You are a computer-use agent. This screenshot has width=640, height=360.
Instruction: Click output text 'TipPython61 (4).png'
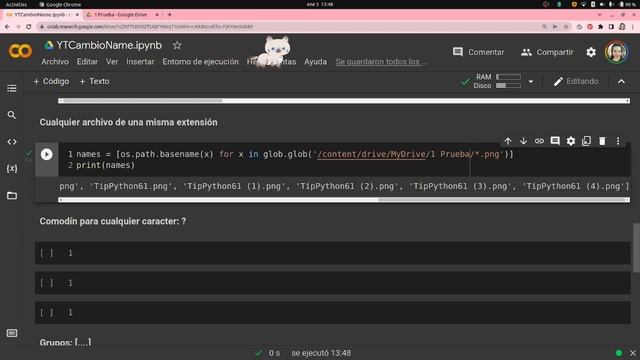tap(573, 186)
